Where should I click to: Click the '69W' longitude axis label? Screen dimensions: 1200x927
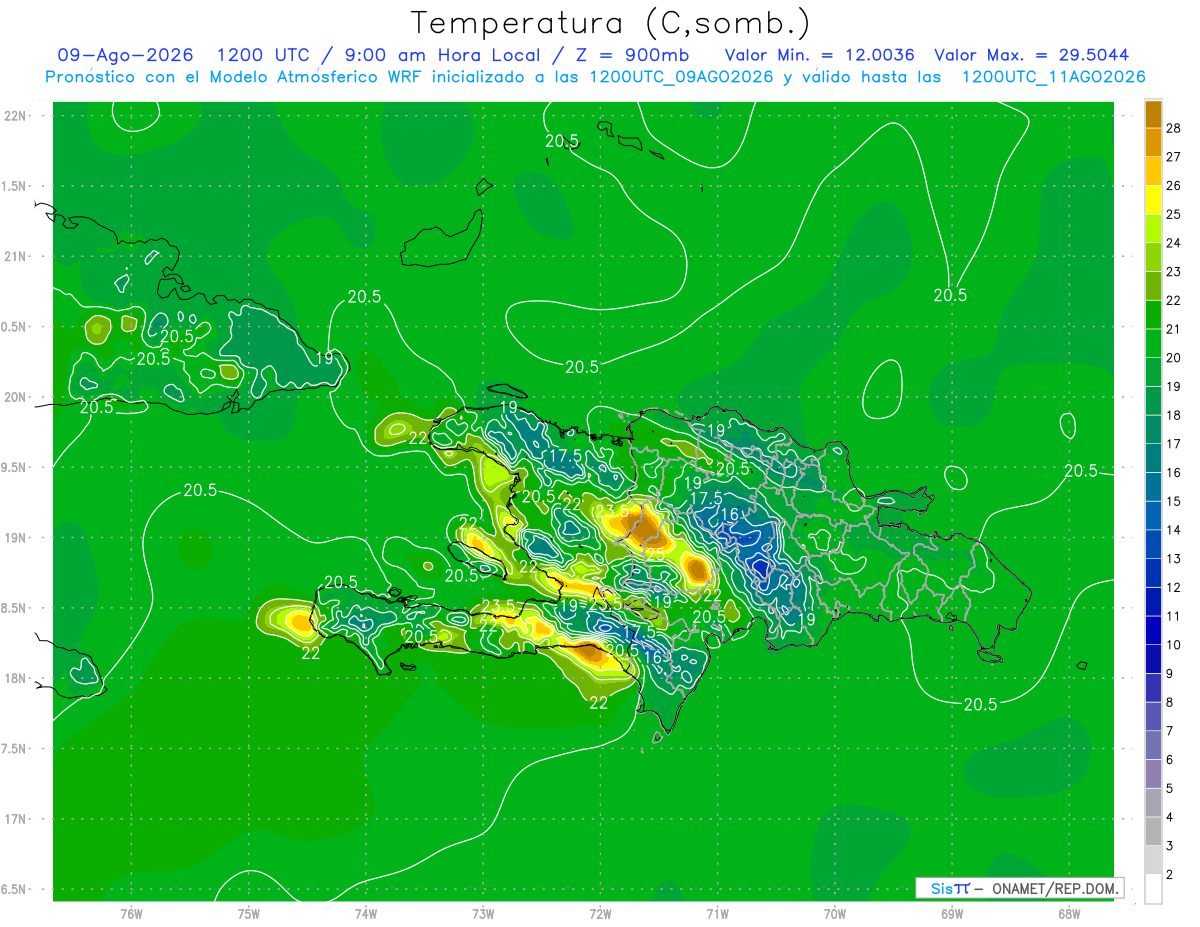pyautogui.click(x=952, y=914)
